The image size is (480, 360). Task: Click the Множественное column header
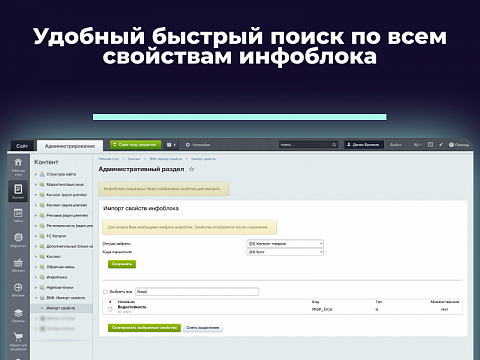point(445,302)
